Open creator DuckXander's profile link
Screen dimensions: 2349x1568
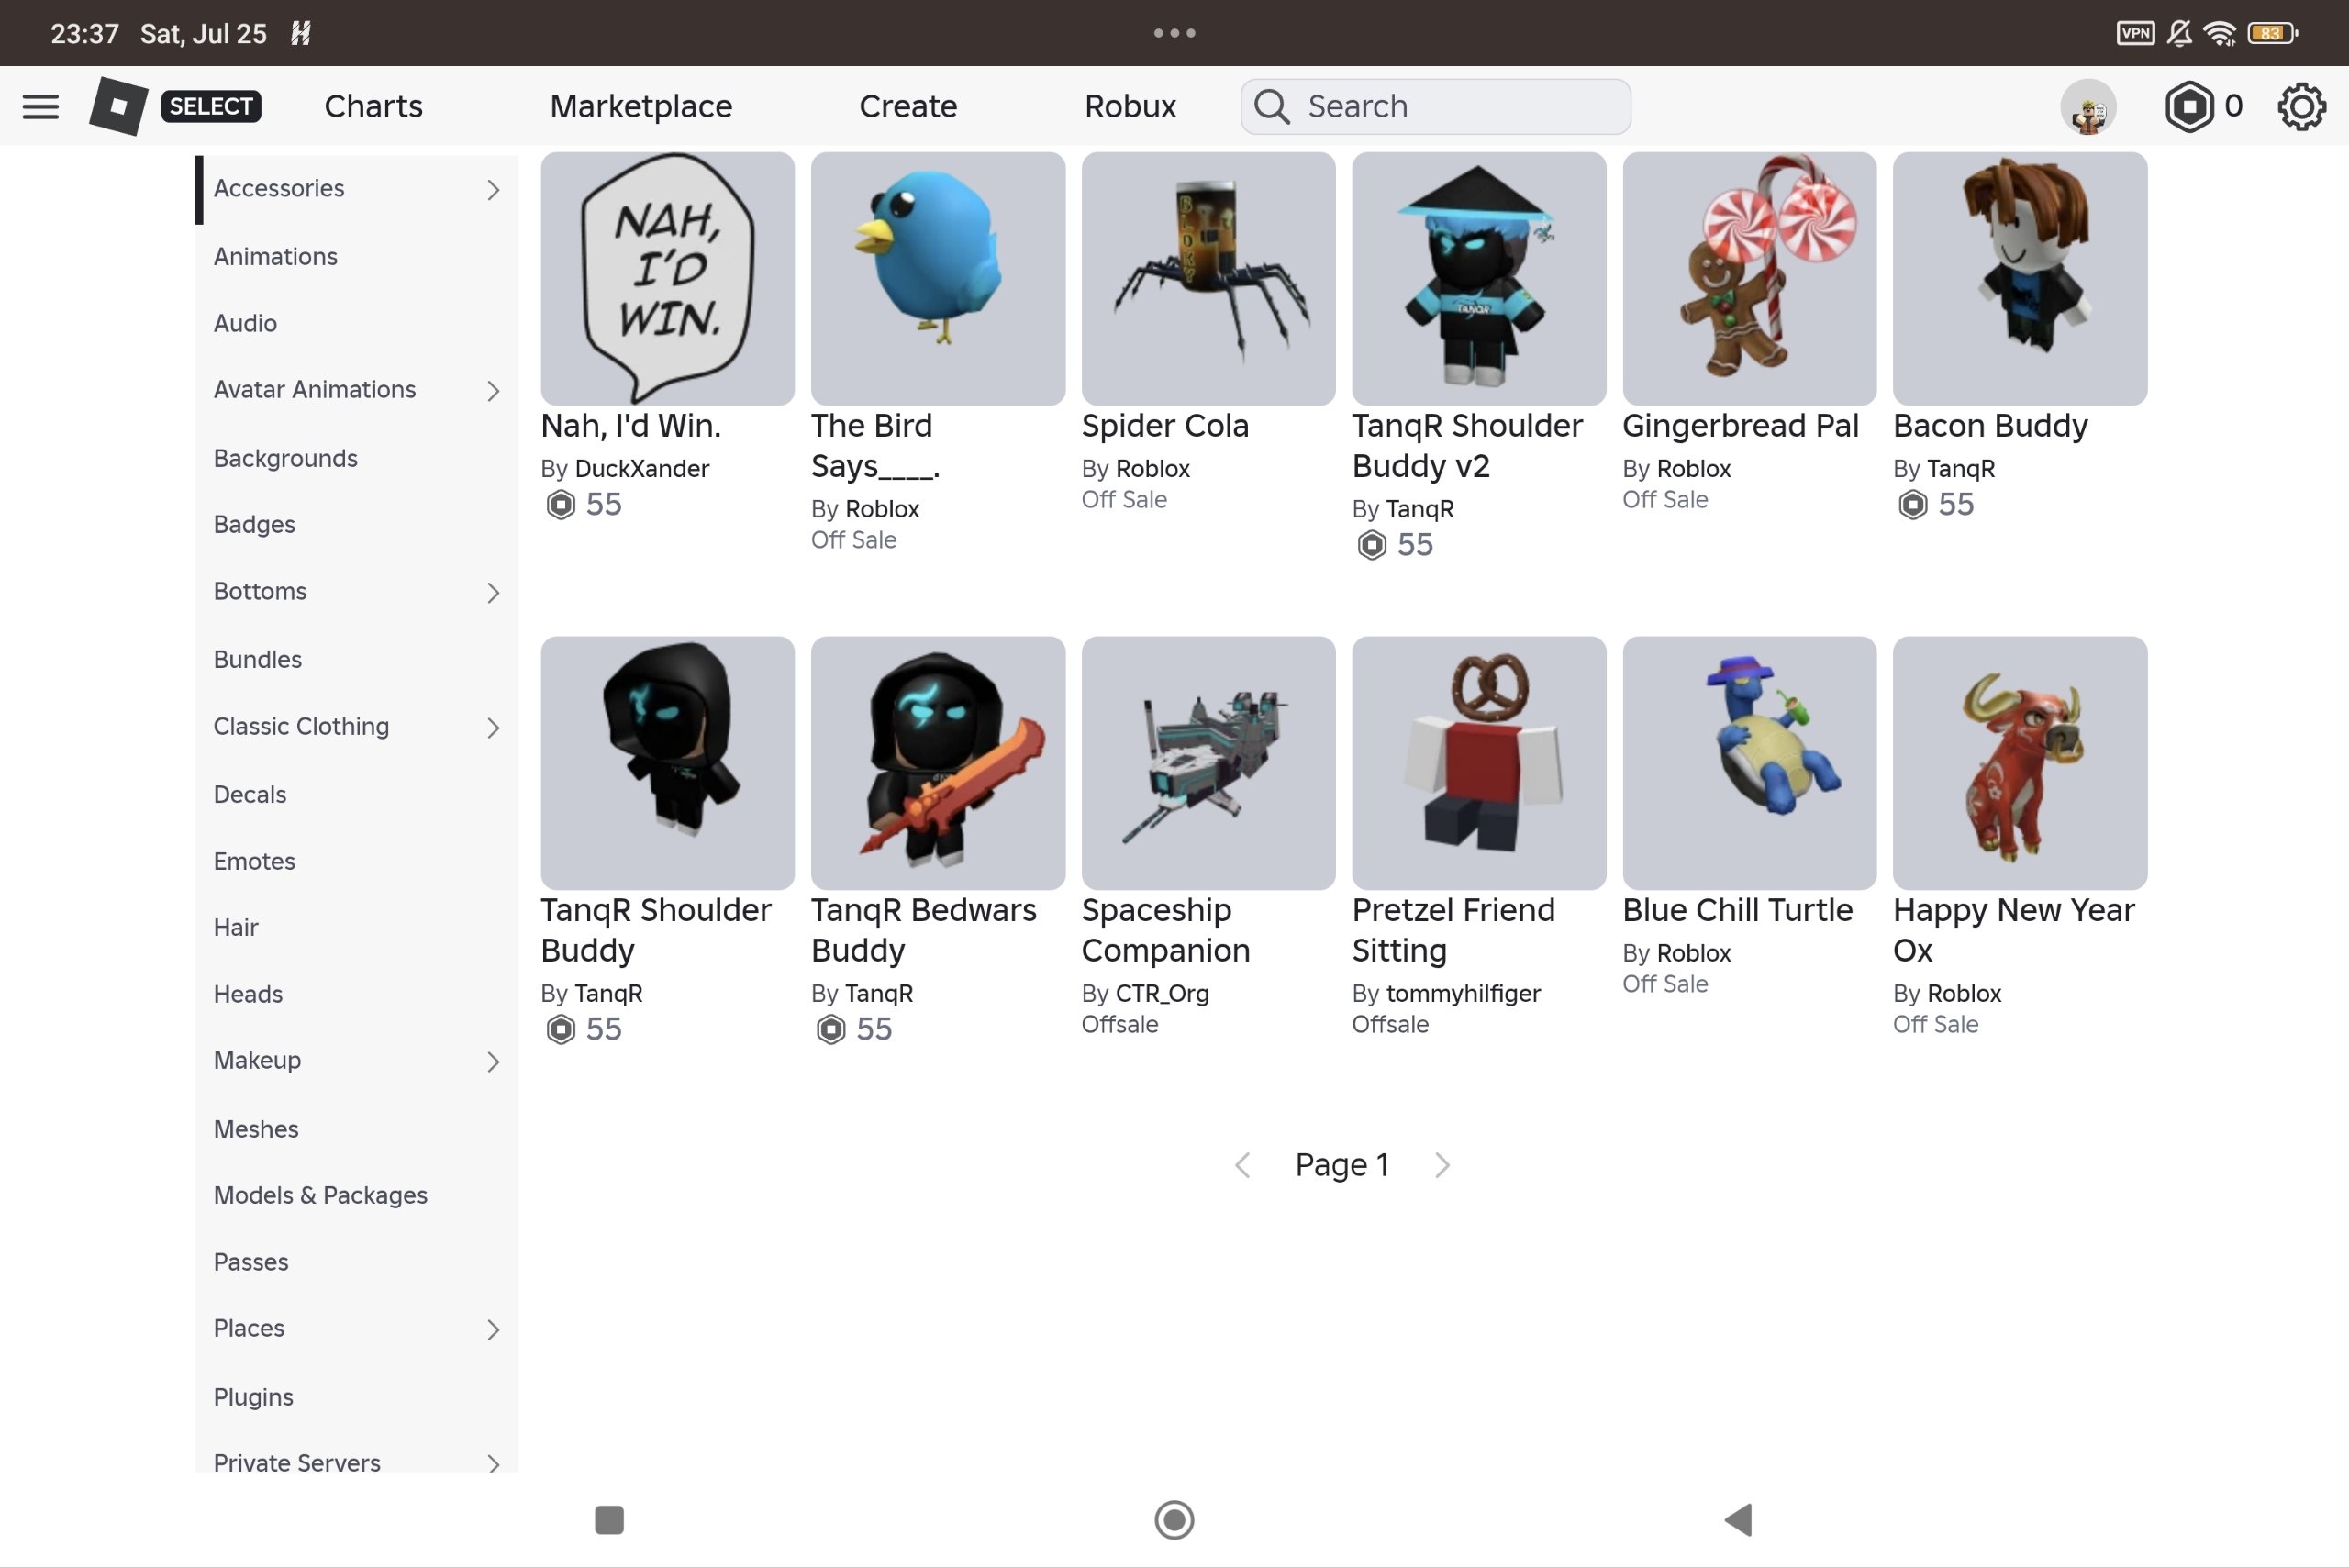point(642,468)
